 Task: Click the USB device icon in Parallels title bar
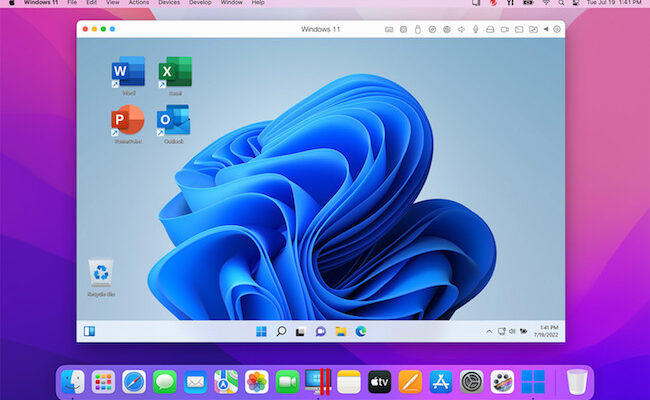pyautogui.click(x=418, y=29)
